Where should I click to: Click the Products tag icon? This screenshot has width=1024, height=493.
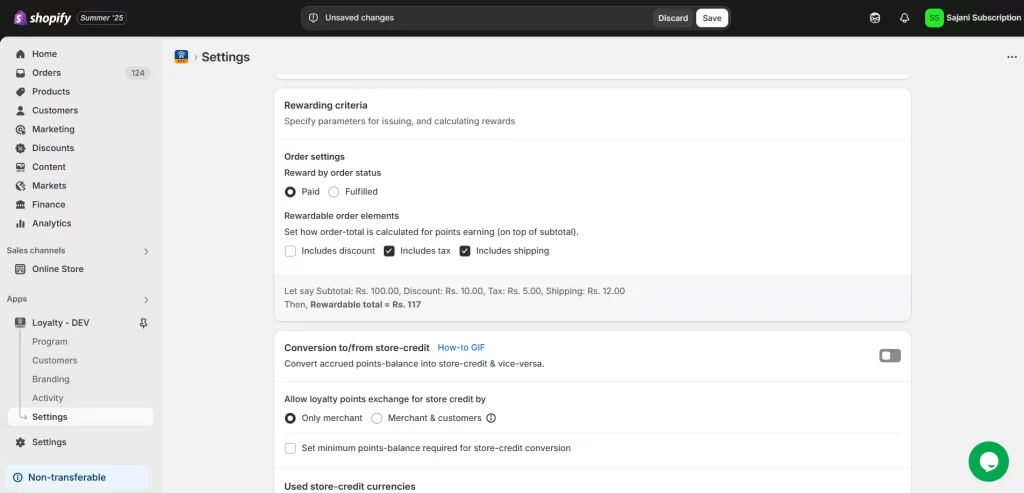click(20, 92)
